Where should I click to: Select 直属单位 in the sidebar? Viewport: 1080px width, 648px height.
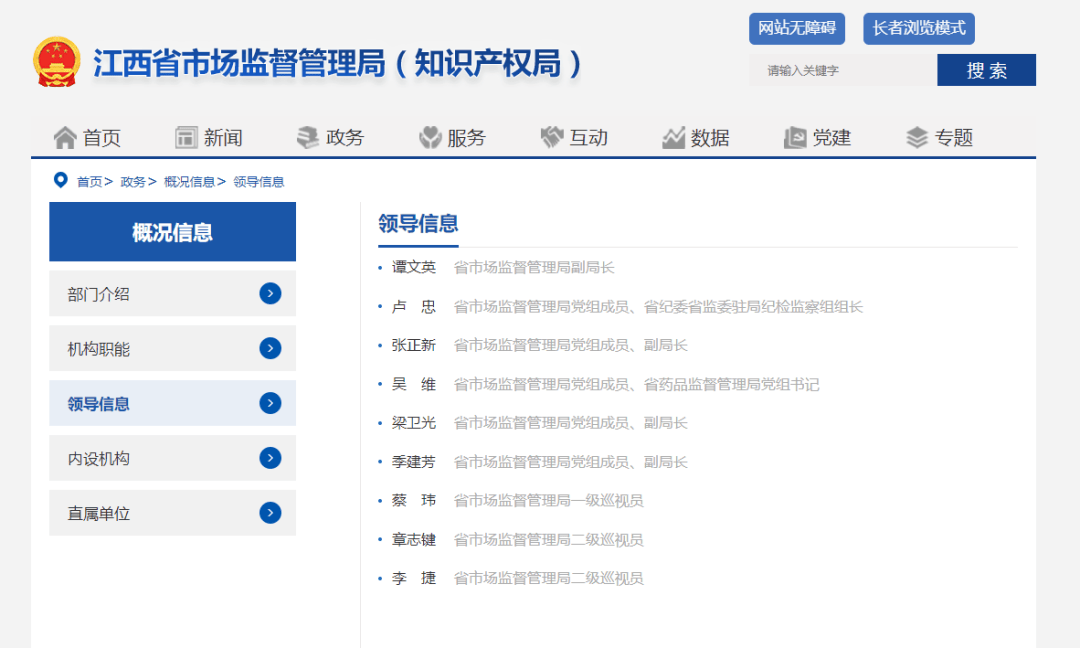(99, 513)
